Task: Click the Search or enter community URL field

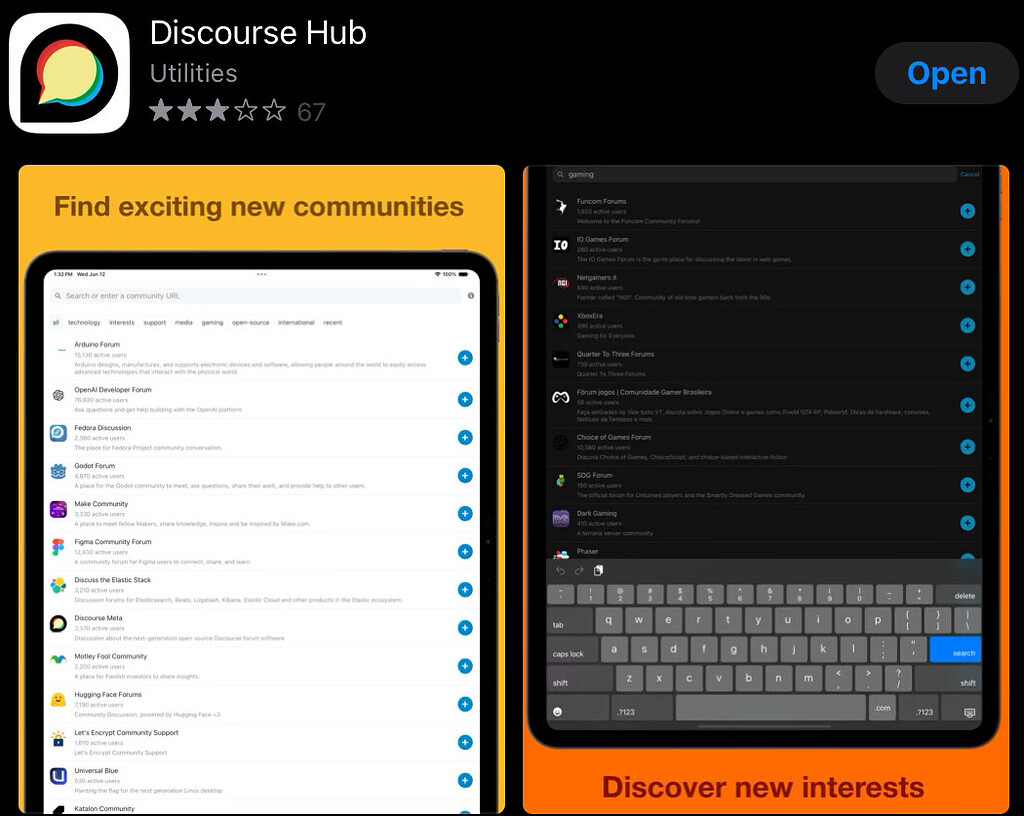Action: click(x=255, y=296)
